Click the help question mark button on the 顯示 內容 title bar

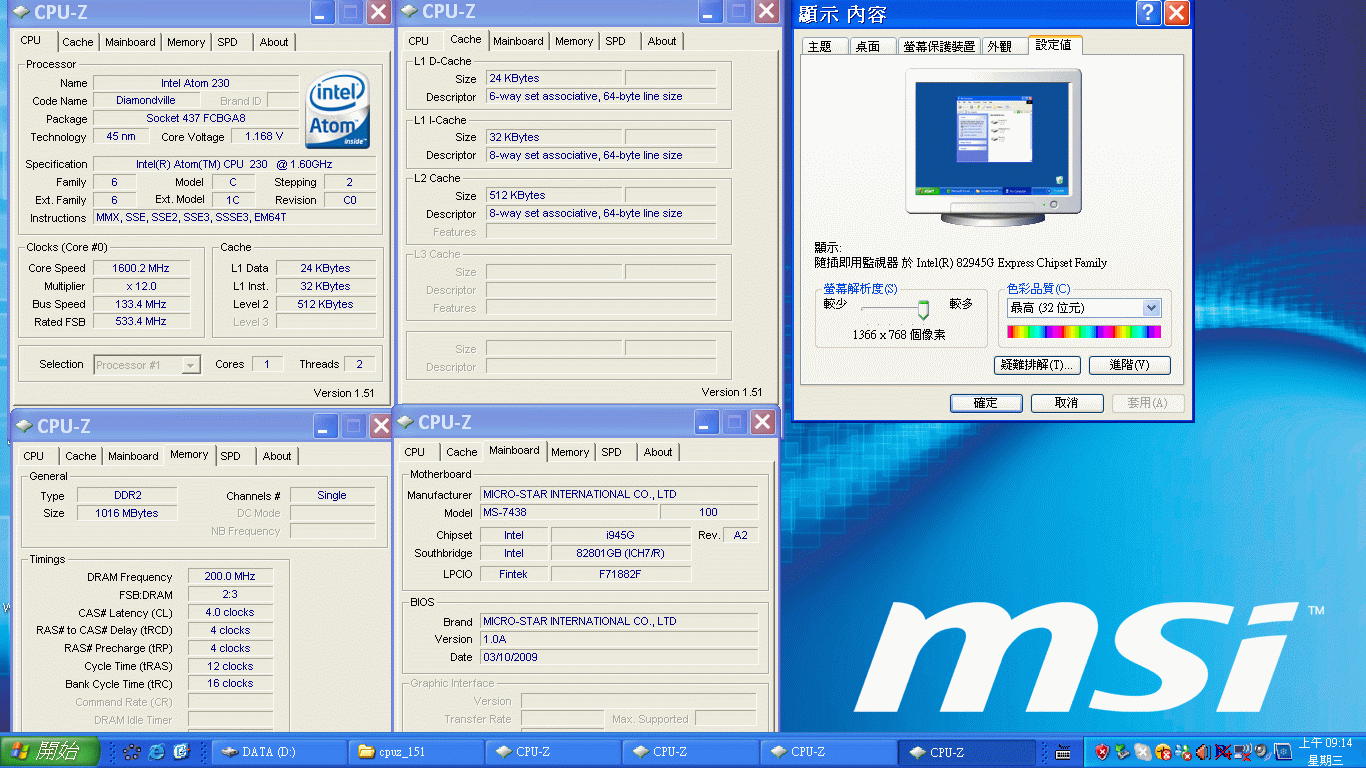pos(1149,13)
